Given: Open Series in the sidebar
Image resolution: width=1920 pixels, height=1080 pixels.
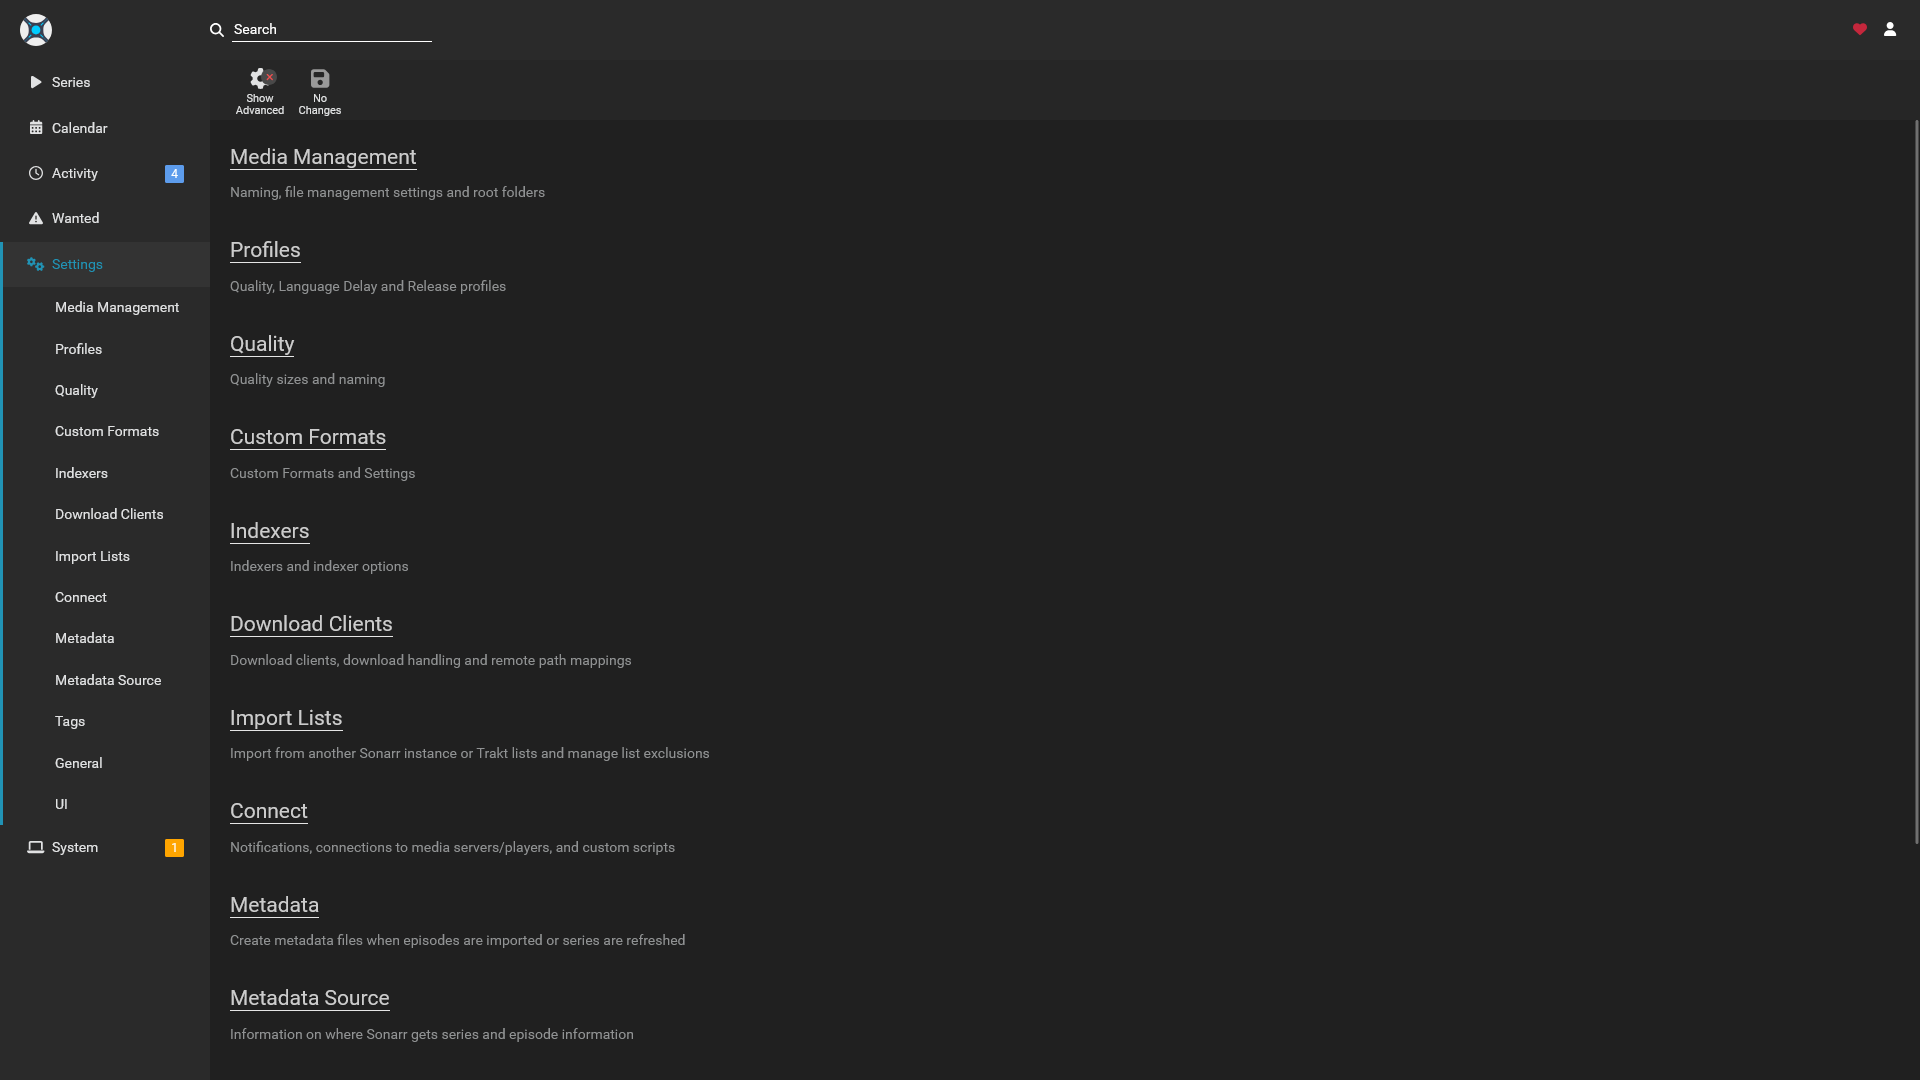Looking at the screenshot, I should (105, 82).
